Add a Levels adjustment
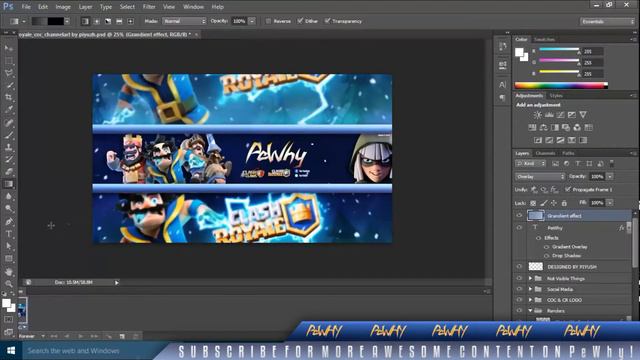640x360 pixels. click(549, 115)
